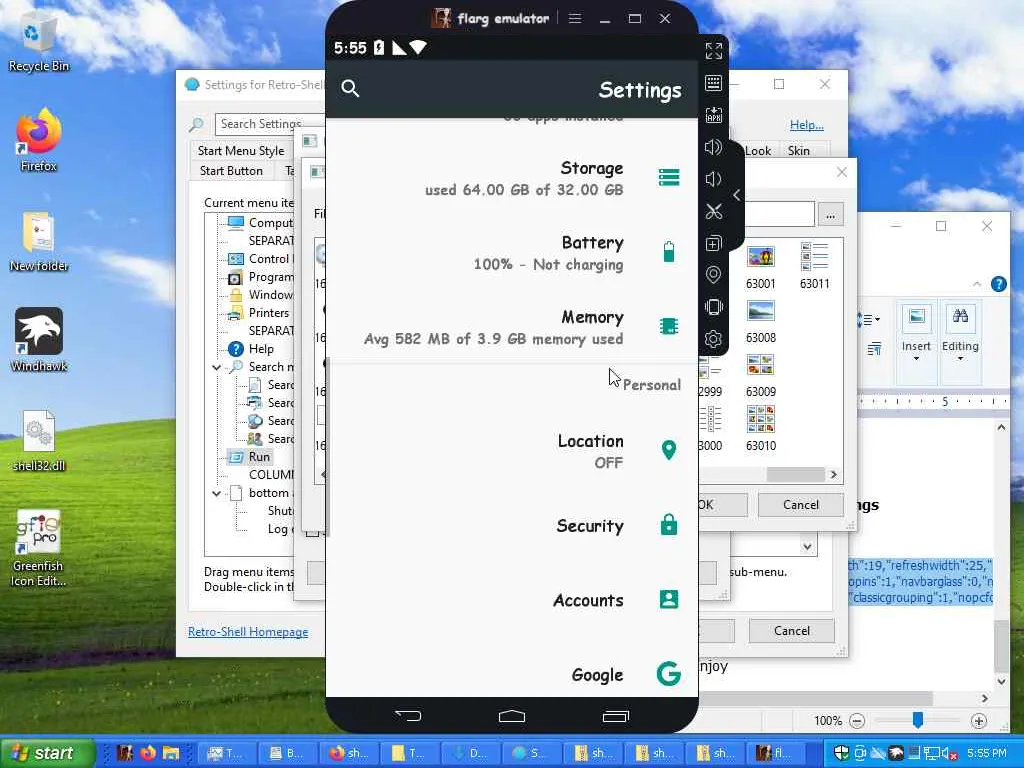This screenshot has height=768, width=1024.
Task: Open the dropdown arrow above the sub-menu text
Action: pyautogui.click(x=807, y=546)
